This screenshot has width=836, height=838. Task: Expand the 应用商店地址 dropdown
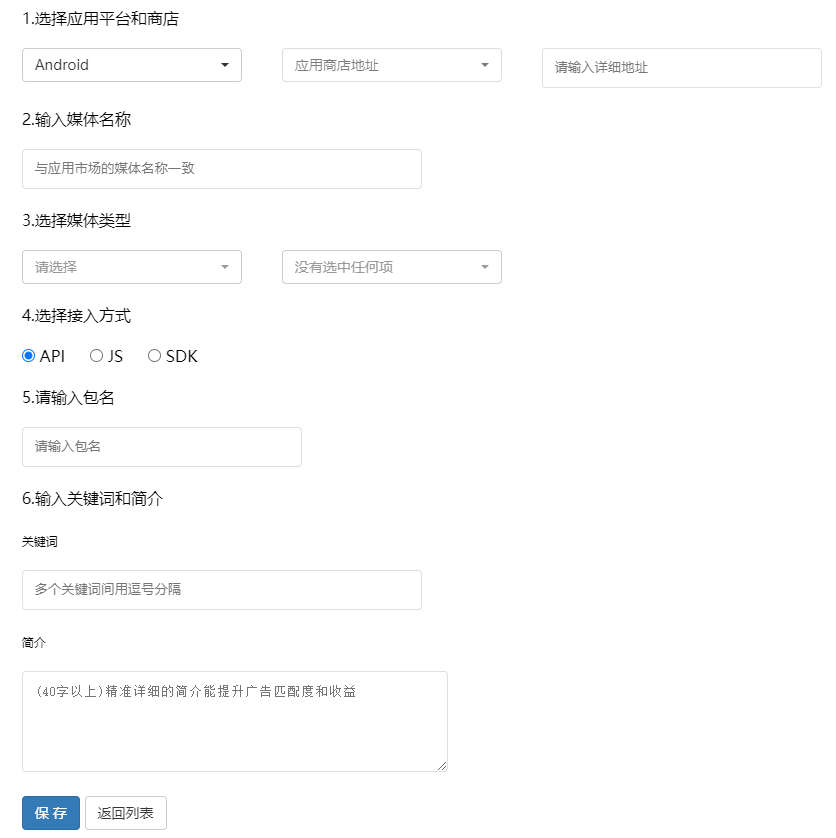[391, 65]
